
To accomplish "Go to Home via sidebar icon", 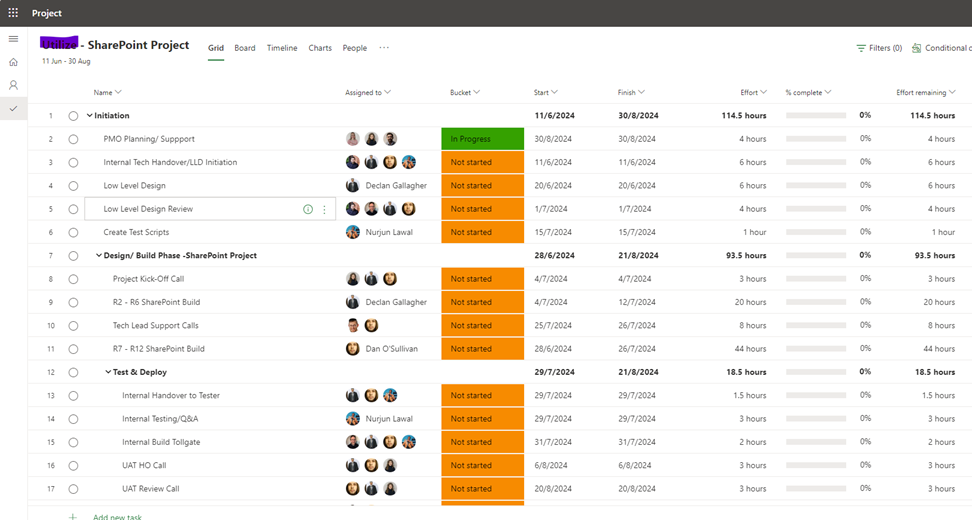I will [x=13, y=62].
